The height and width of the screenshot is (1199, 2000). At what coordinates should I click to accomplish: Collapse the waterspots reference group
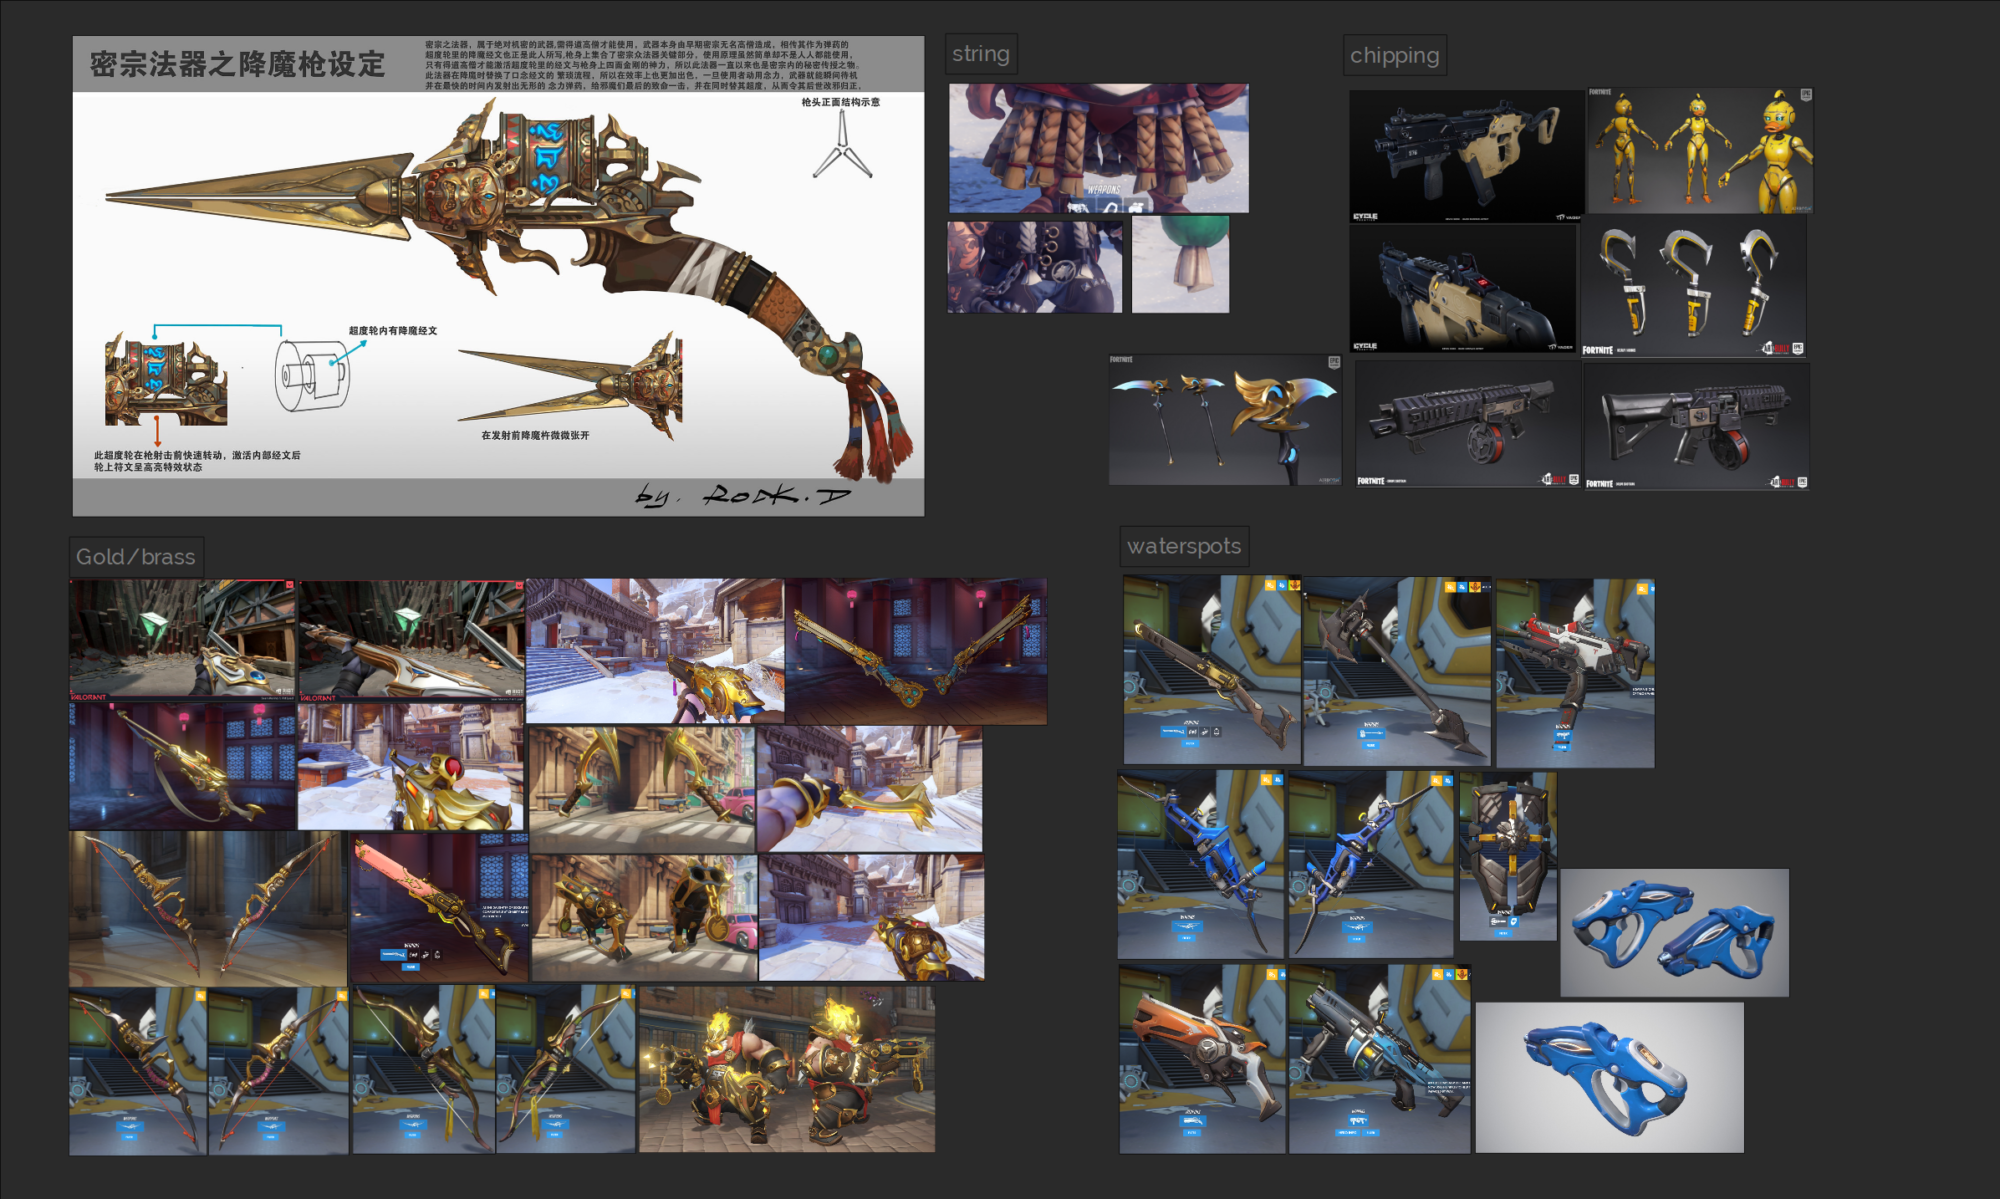point(1183,547)
